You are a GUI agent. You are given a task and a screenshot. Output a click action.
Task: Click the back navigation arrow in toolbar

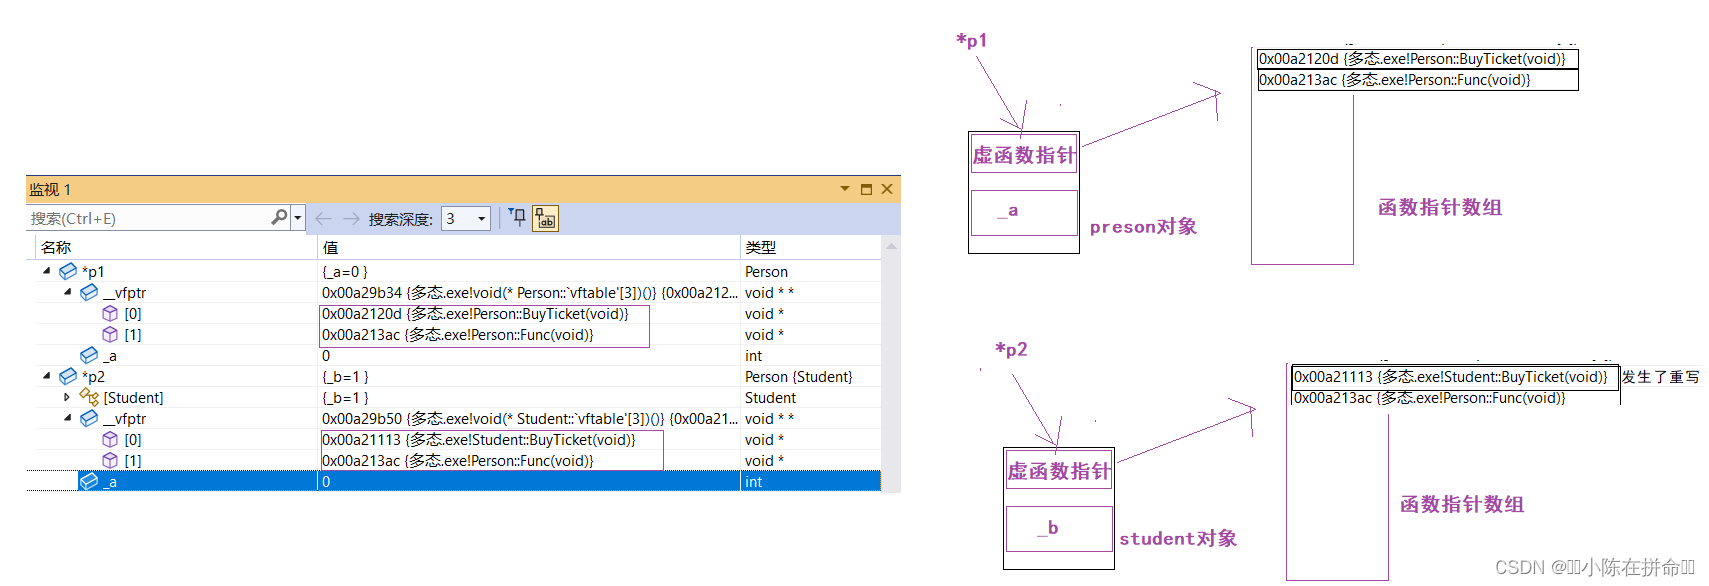323,218
